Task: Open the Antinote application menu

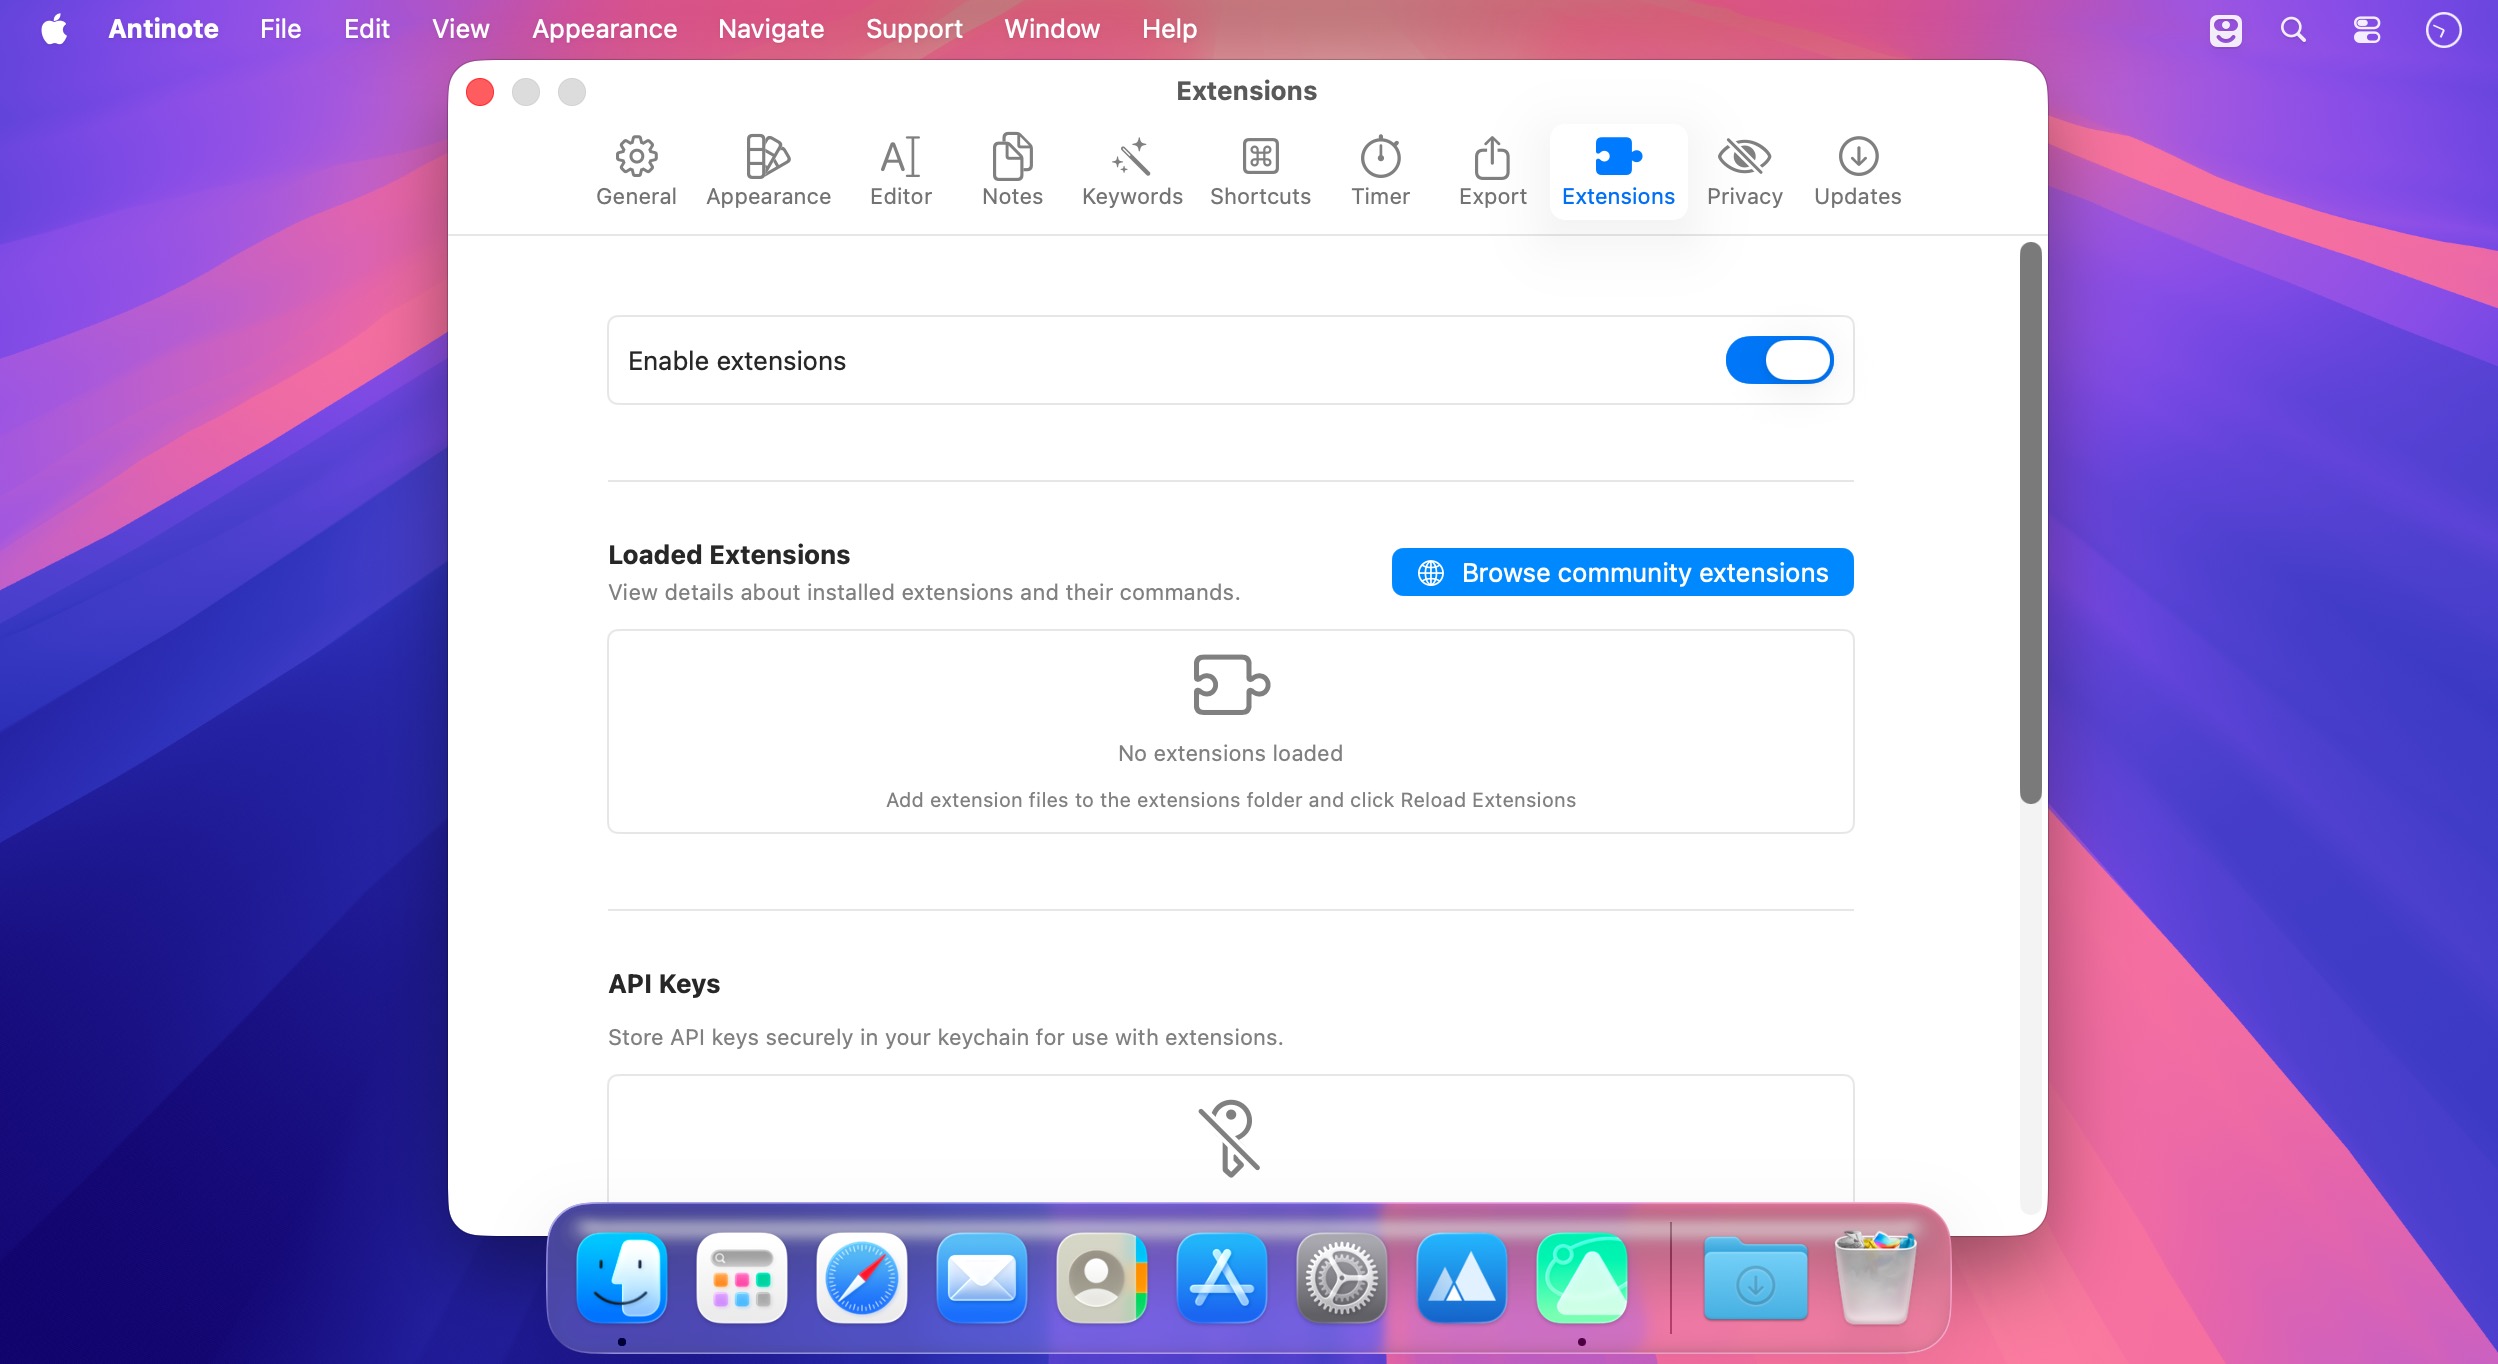Action: (x=163, y=29)
